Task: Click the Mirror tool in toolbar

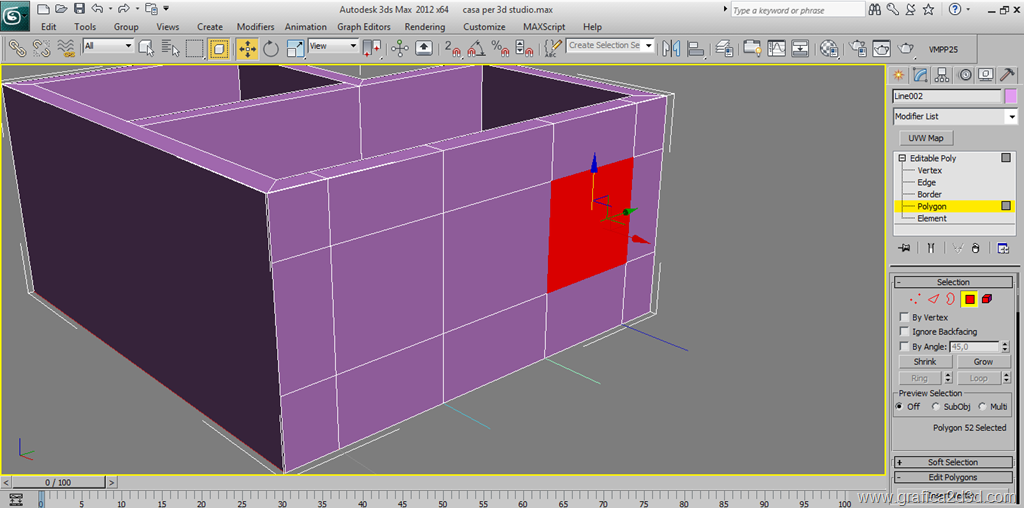Action: (x=671, y=48)
